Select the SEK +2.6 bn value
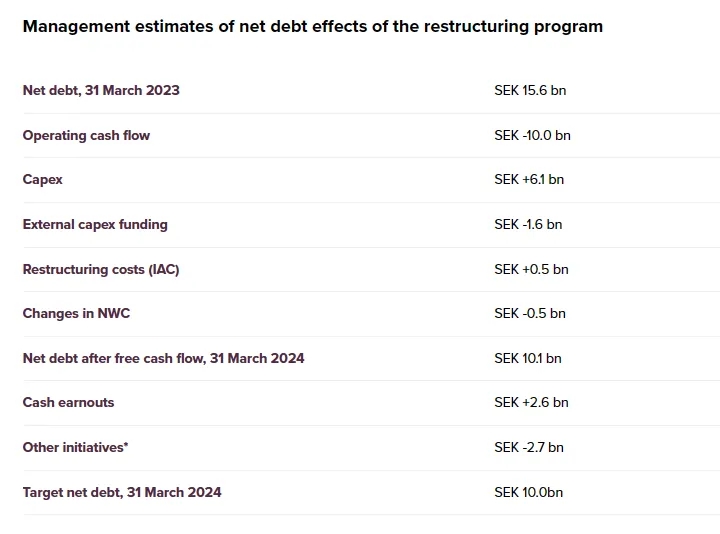 tap(531, 403)
